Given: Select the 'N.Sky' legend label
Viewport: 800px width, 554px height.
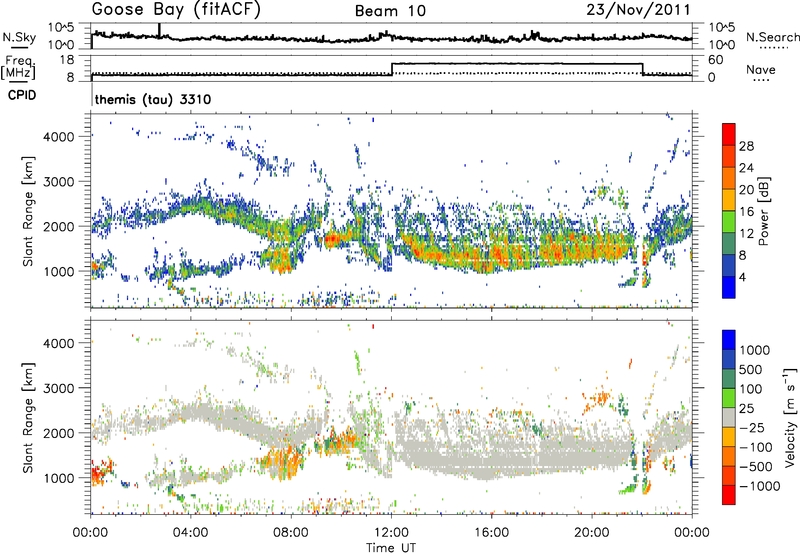Looking at the screenshot, I should click(19, 37).
